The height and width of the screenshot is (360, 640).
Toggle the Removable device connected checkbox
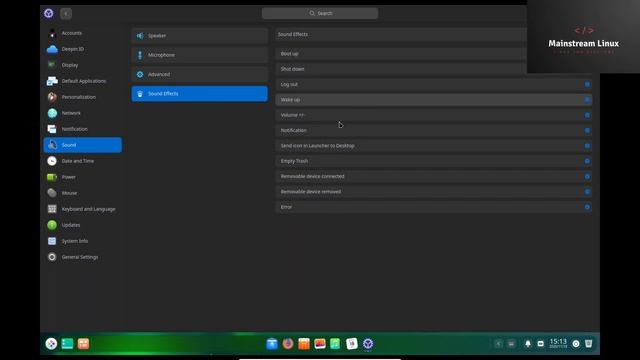(x=587, y=176)
